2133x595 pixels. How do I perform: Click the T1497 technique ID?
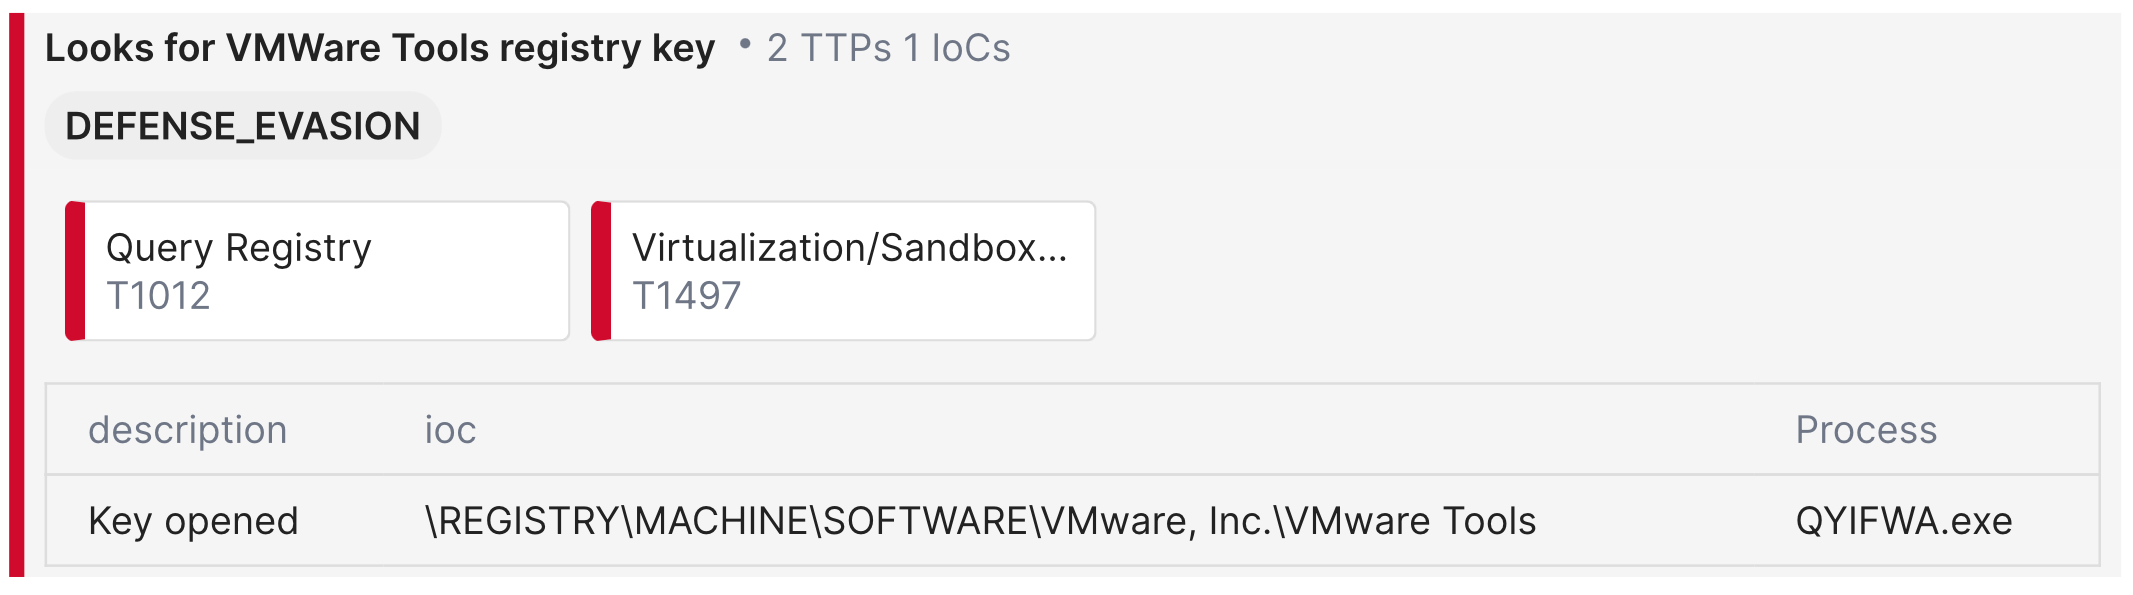(x=686, y=296)
